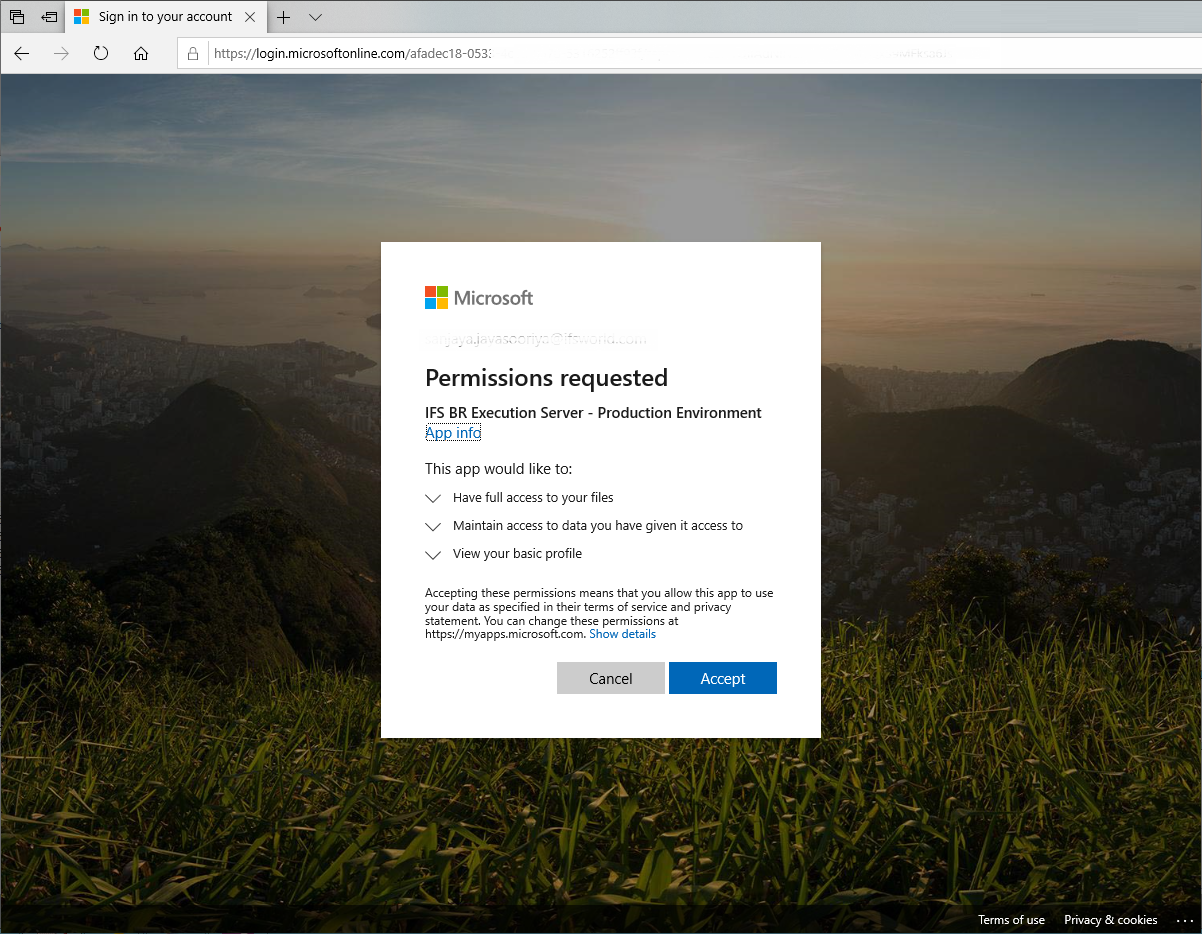Screen dimensions: 1202x934
Task: Close the Sign in to your account tab
Action: coord(250,17)
